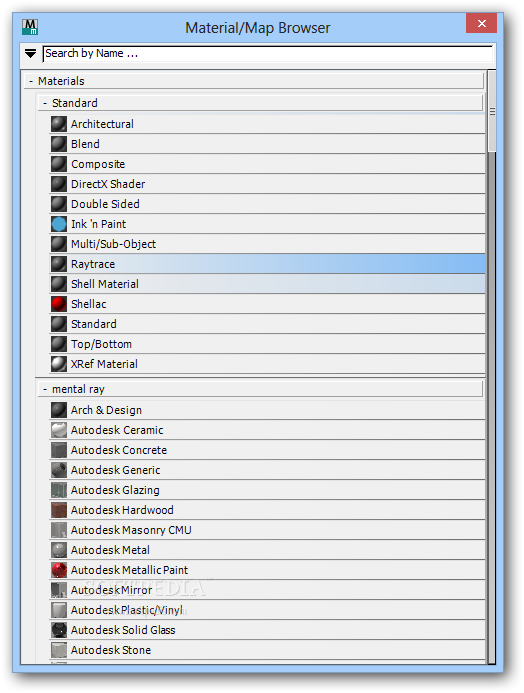Select the Autodesk Concrete label
This screenshot has width=524, height=693.
(119, 450)
